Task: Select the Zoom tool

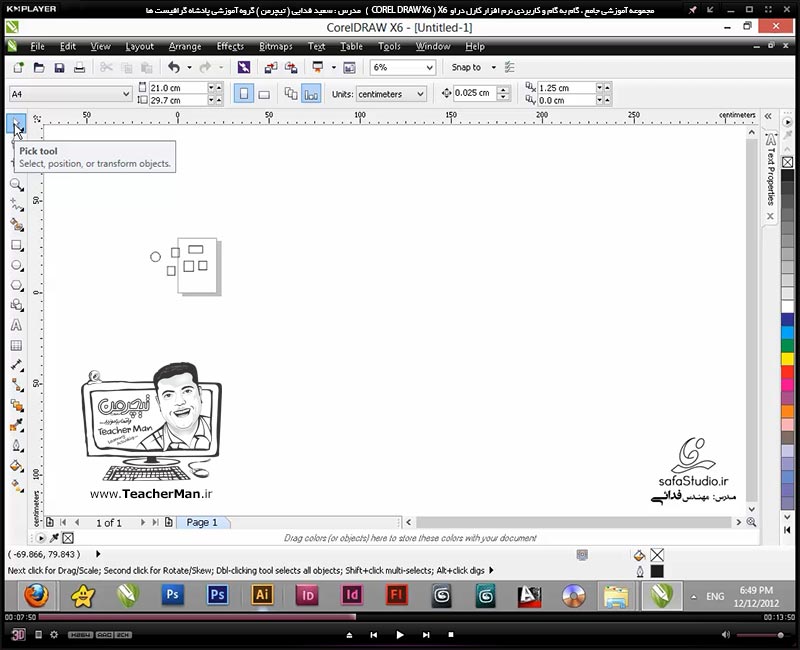Action: (x=16, y=185)
